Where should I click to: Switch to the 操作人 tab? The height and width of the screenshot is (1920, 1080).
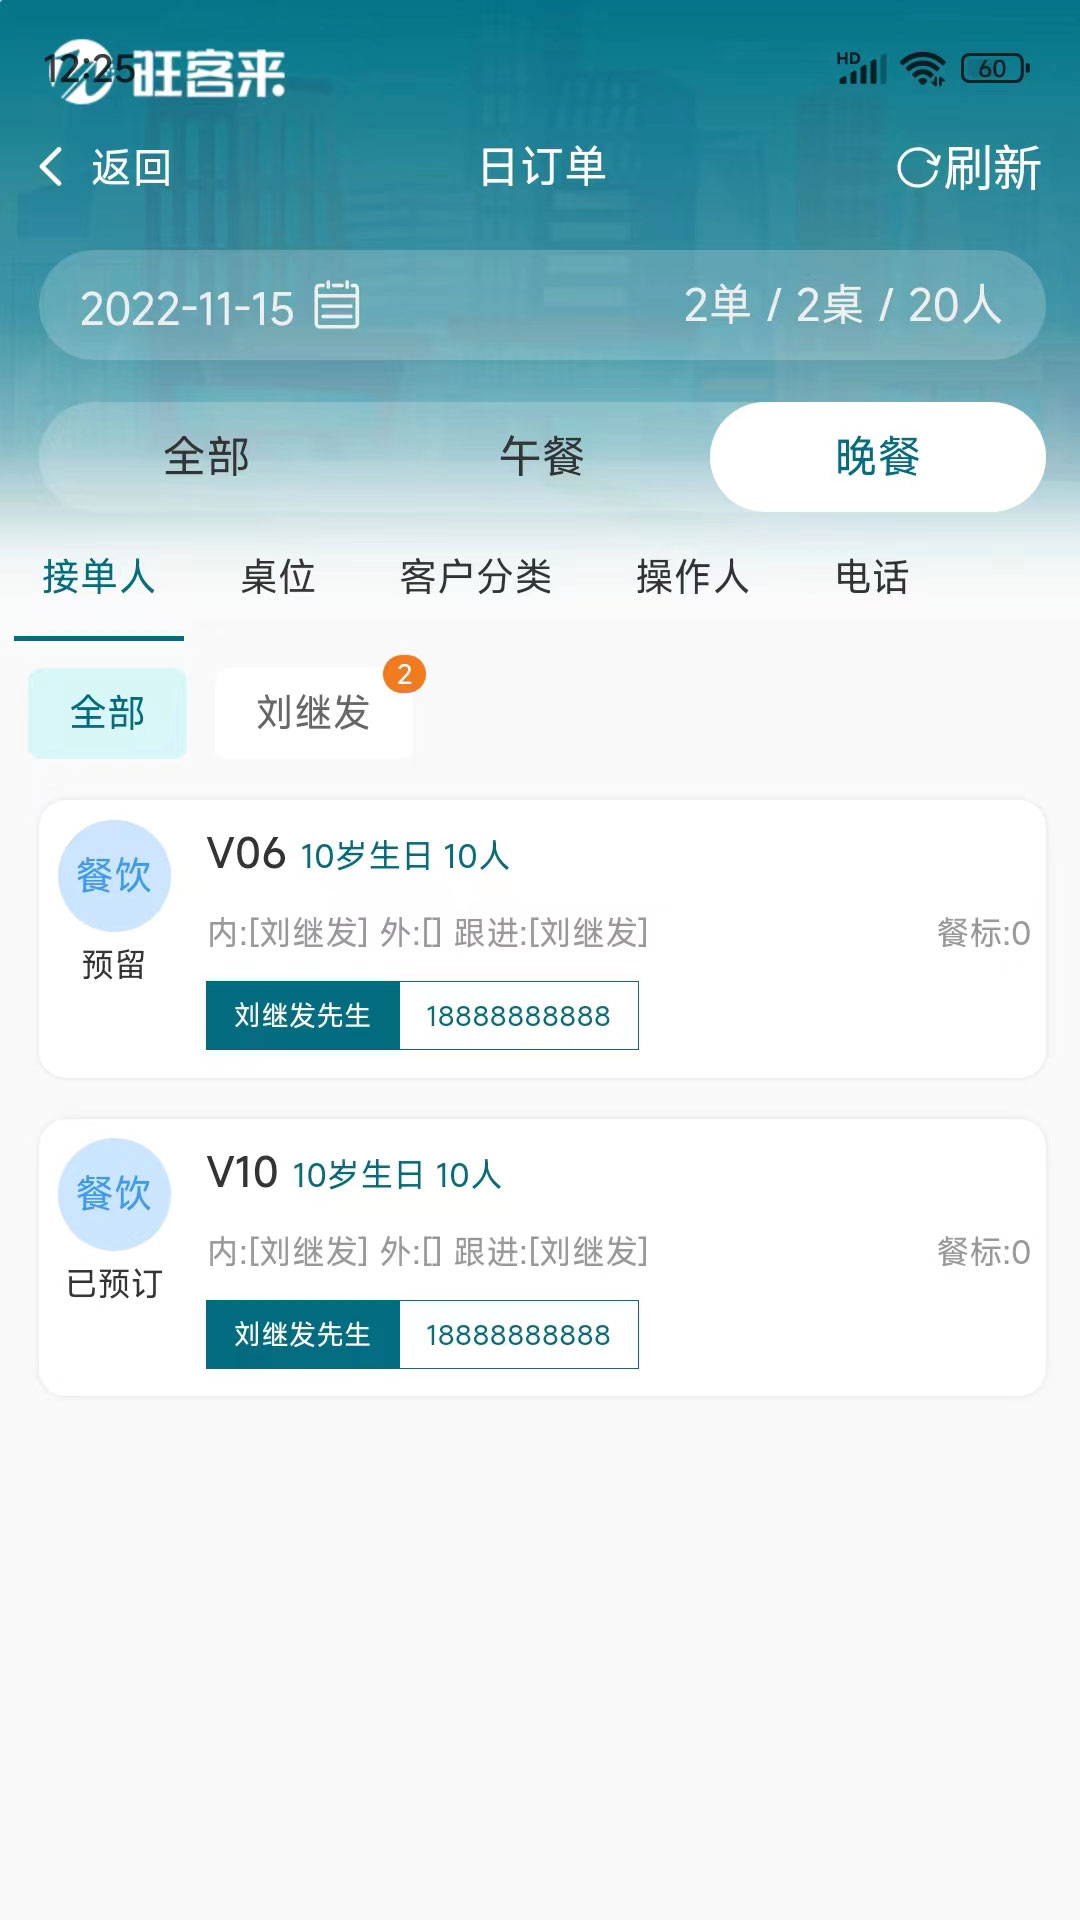tap(692, 577)
